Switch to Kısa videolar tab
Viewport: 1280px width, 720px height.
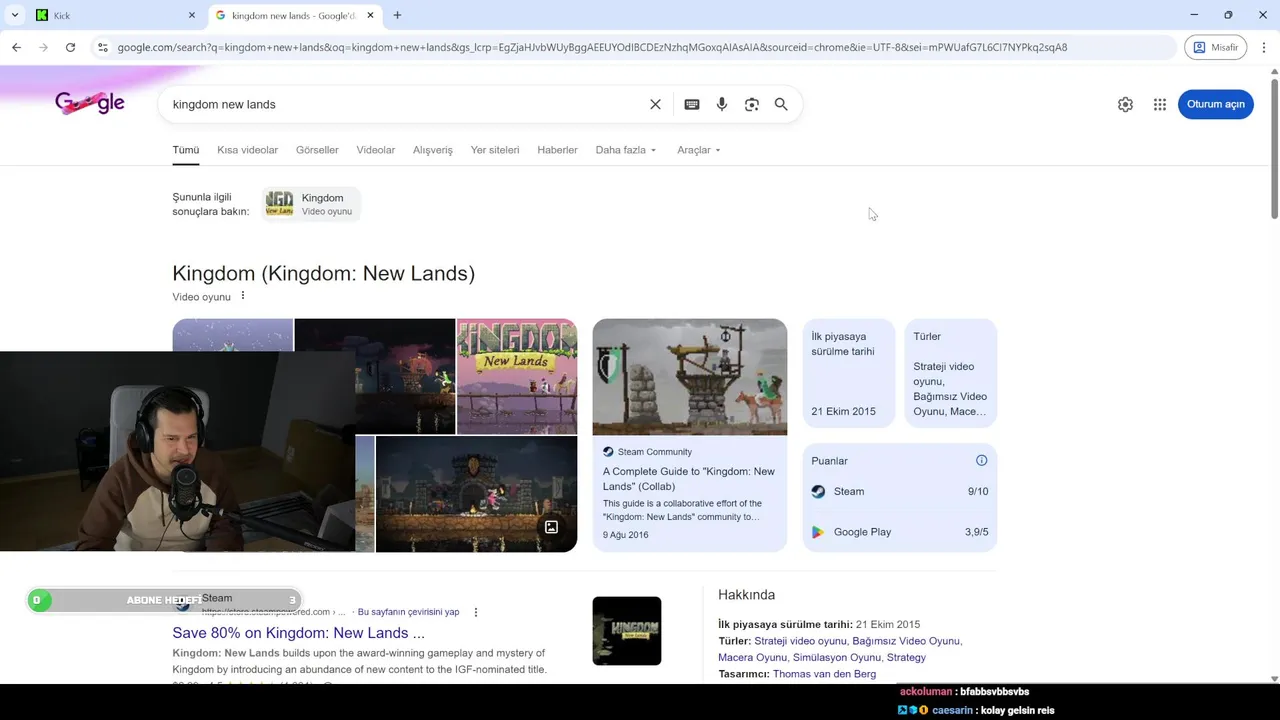tap(247, 150)
